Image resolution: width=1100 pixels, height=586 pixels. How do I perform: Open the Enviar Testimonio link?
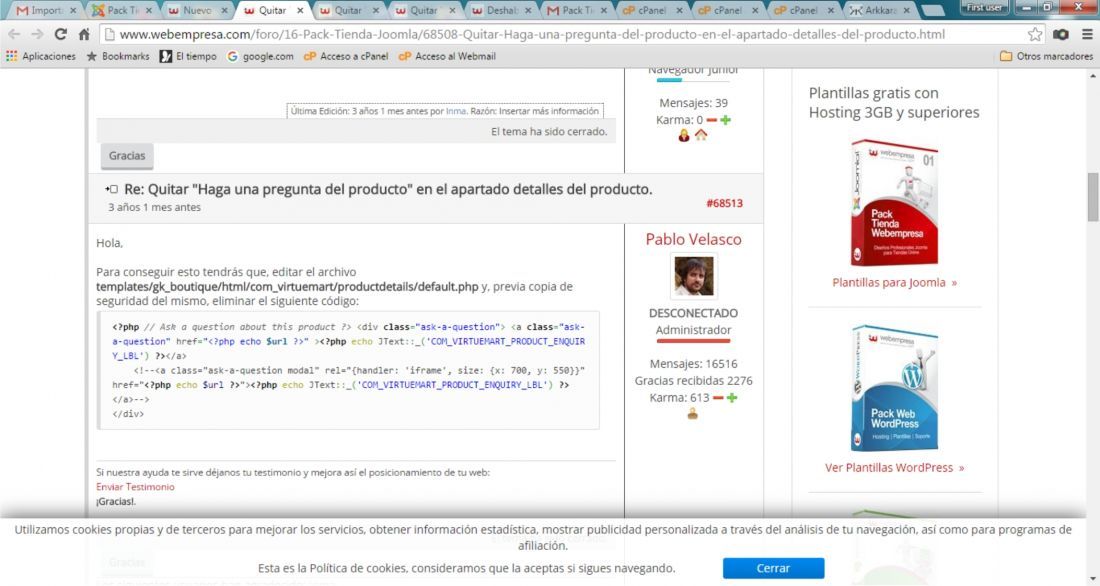[135, 487]
